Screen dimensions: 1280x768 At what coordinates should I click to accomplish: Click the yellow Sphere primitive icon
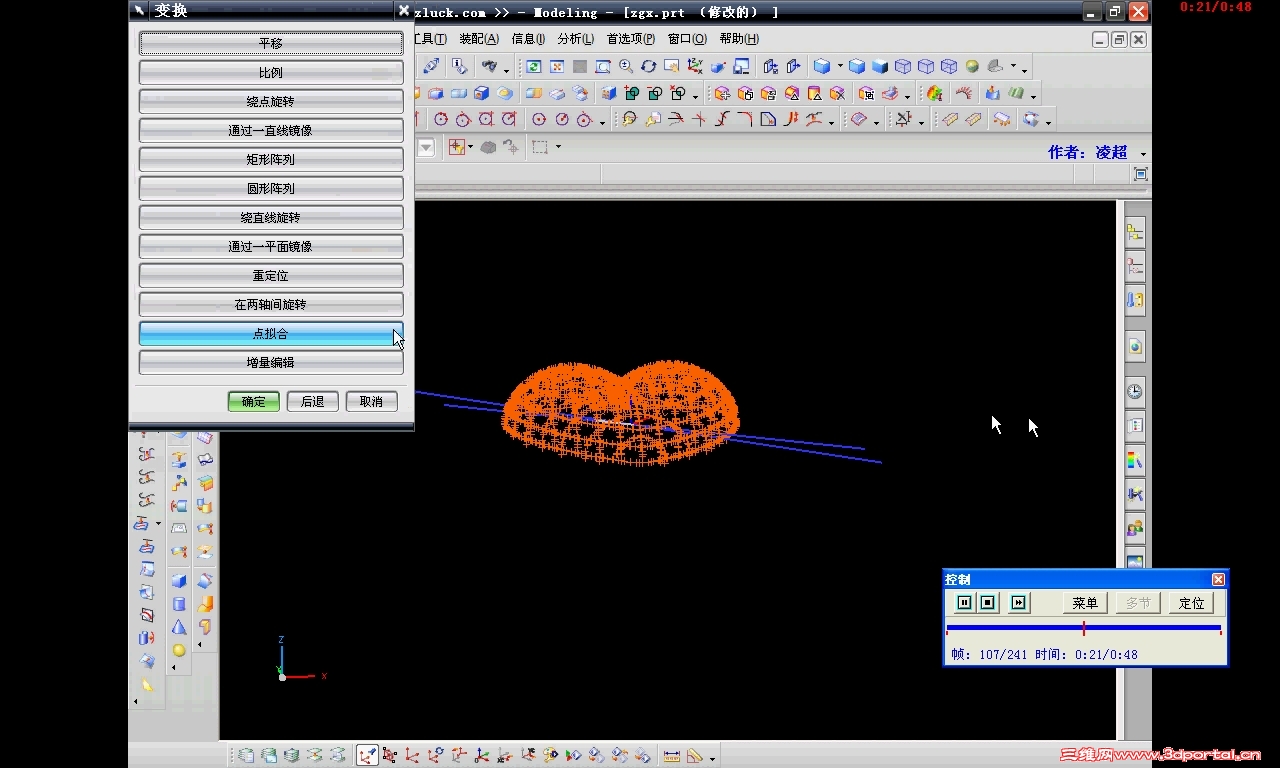[x=179, y=650]
